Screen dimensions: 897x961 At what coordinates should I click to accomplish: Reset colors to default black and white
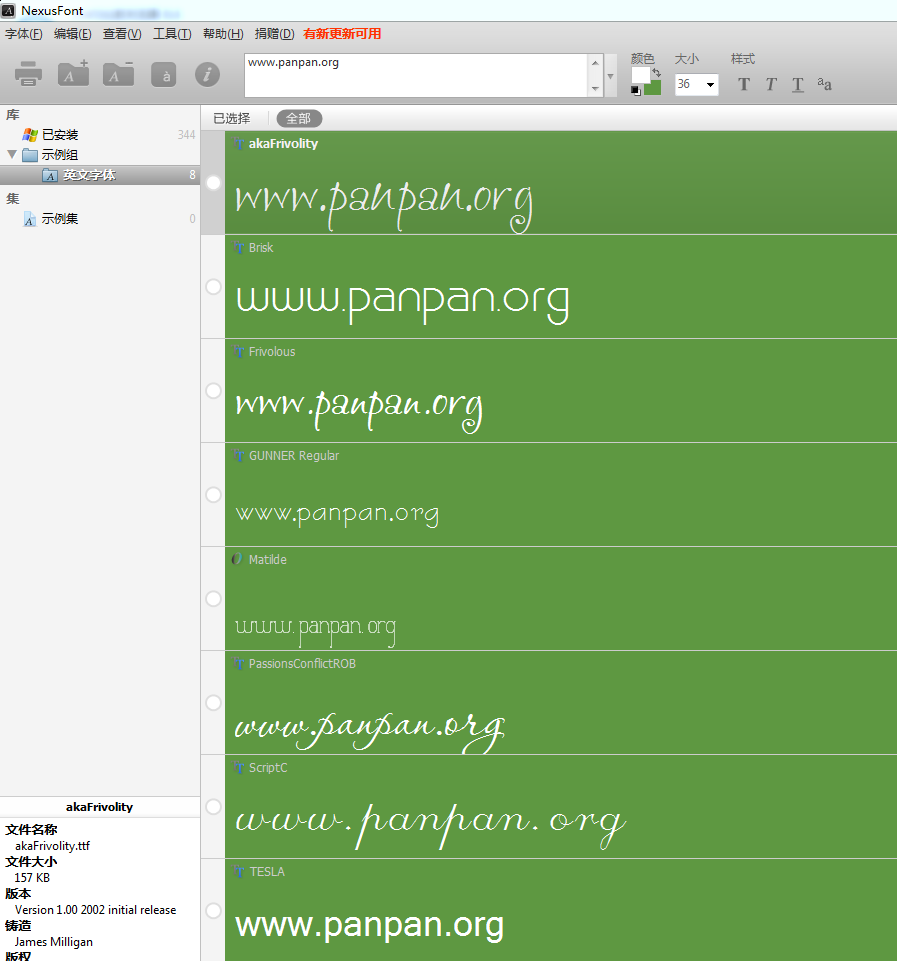[x=635, y=90]
